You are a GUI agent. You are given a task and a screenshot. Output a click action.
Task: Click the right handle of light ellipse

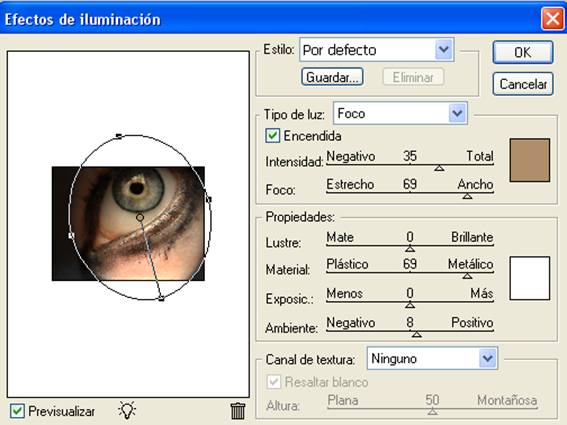209,199
